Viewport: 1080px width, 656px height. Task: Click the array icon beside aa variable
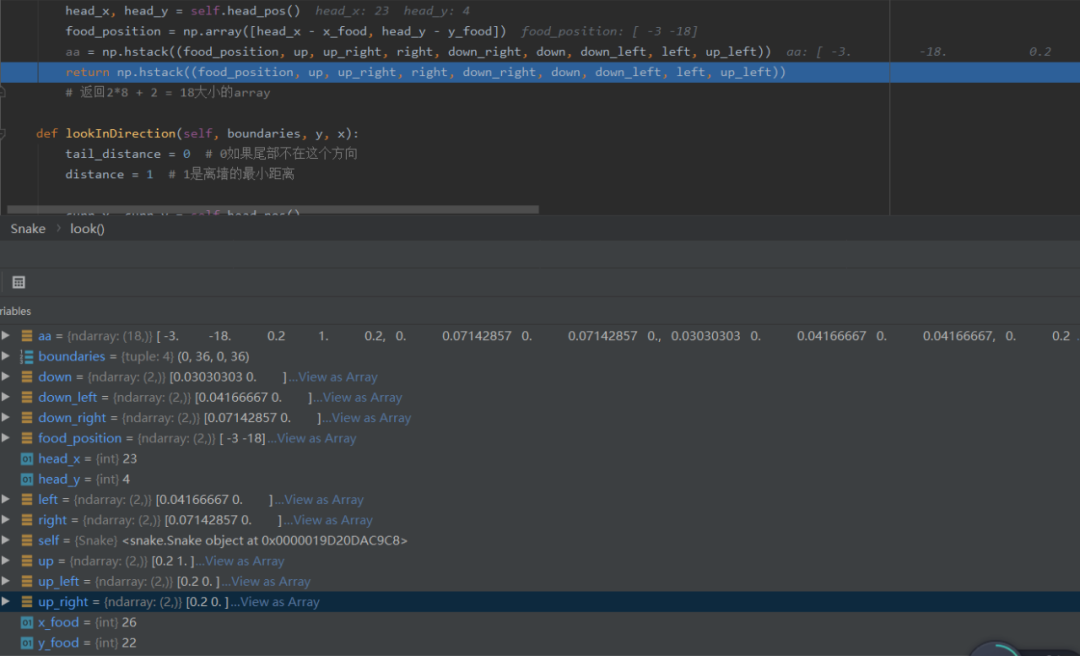click(x=27, y=336)
